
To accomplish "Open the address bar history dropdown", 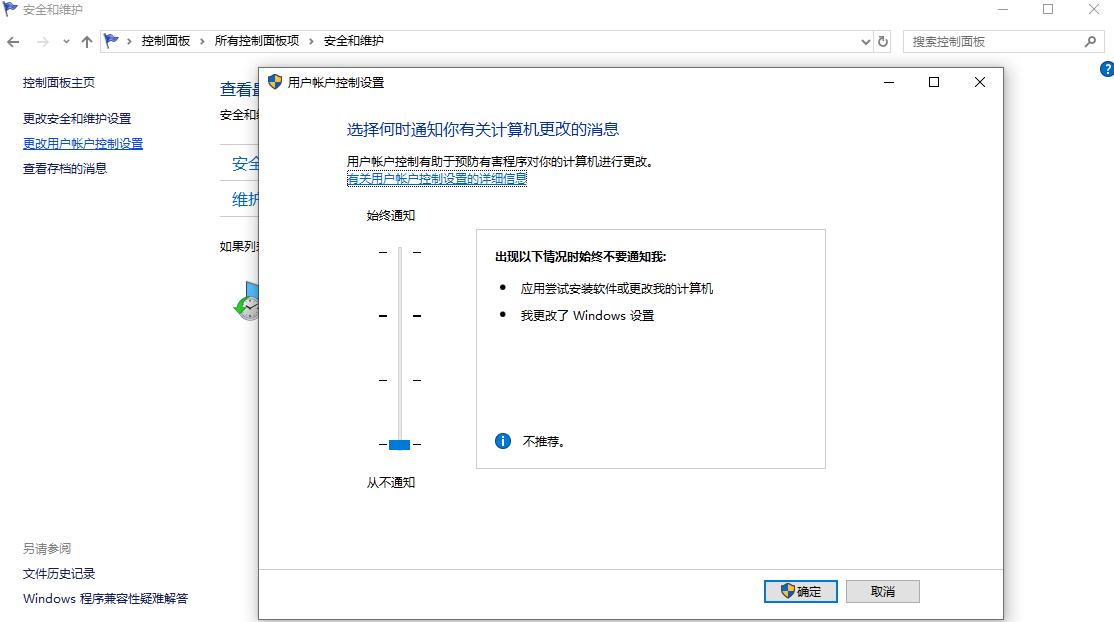I will tap(865, 42).
